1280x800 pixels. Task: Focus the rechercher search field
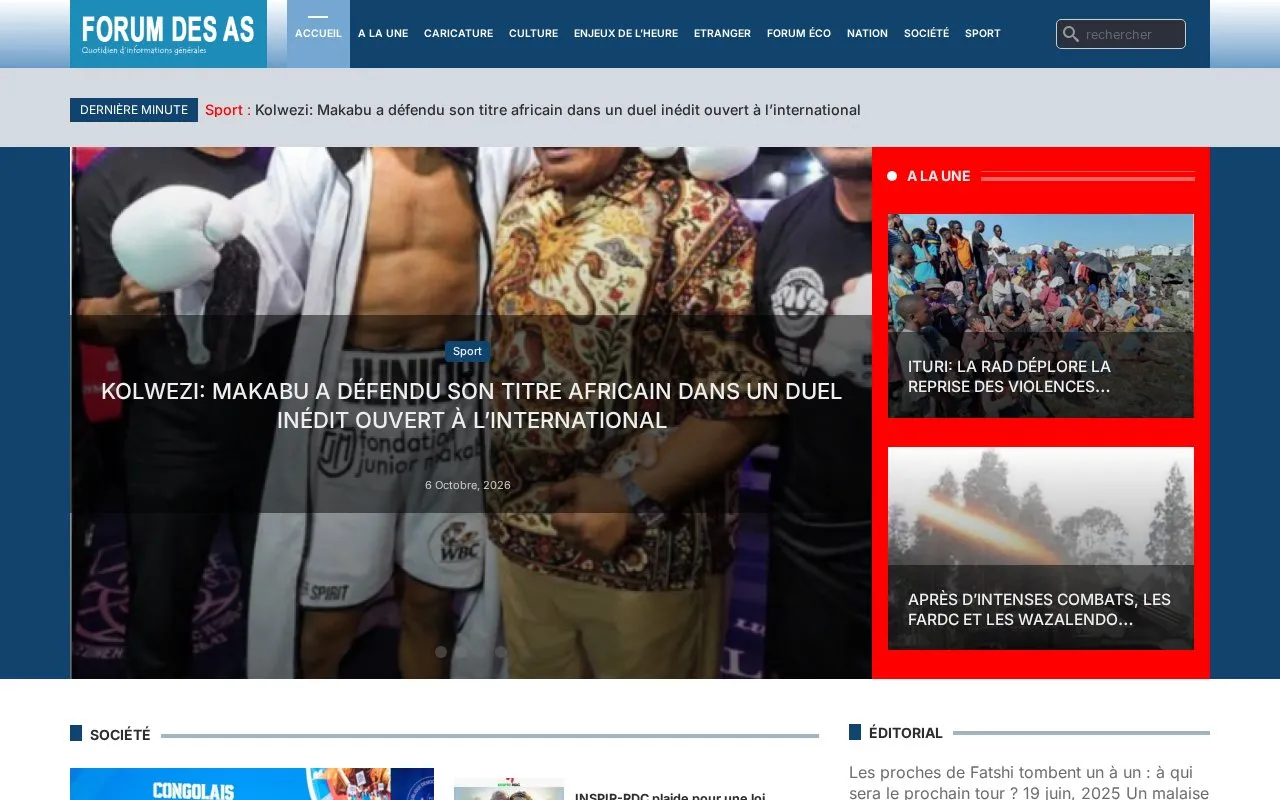coord(1121,34)
